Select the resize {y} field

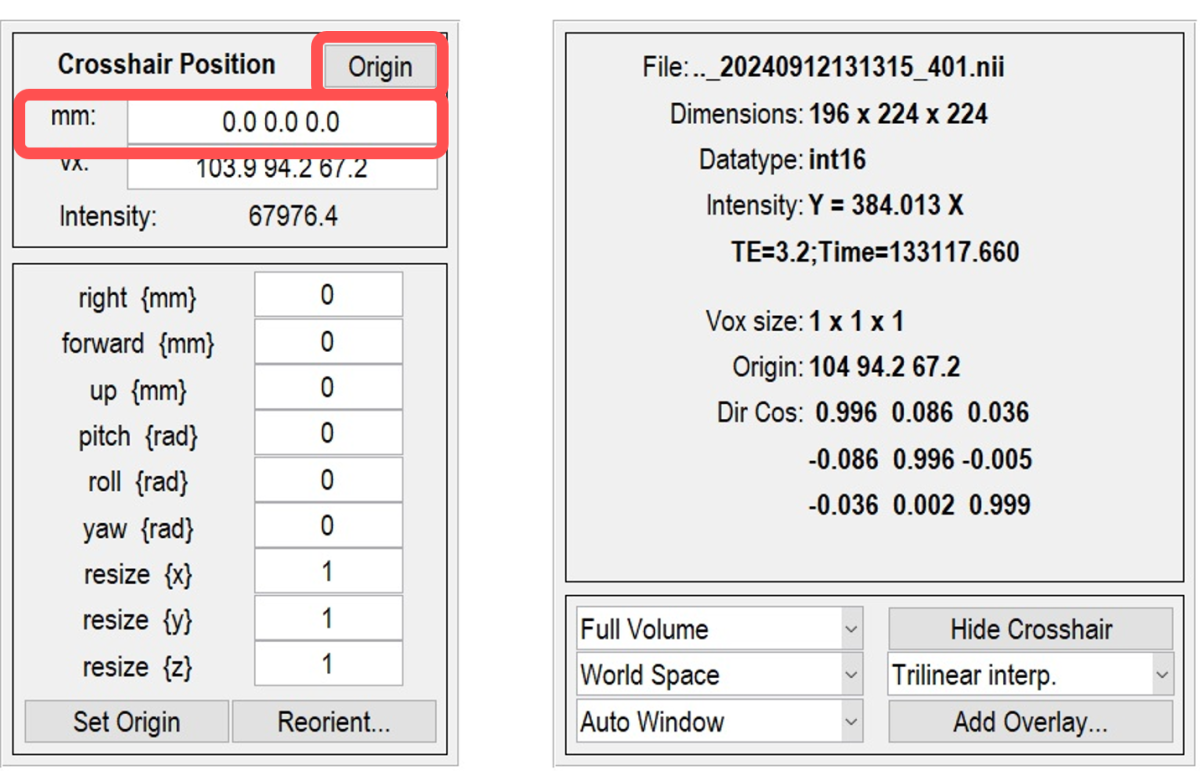point(328,619)
